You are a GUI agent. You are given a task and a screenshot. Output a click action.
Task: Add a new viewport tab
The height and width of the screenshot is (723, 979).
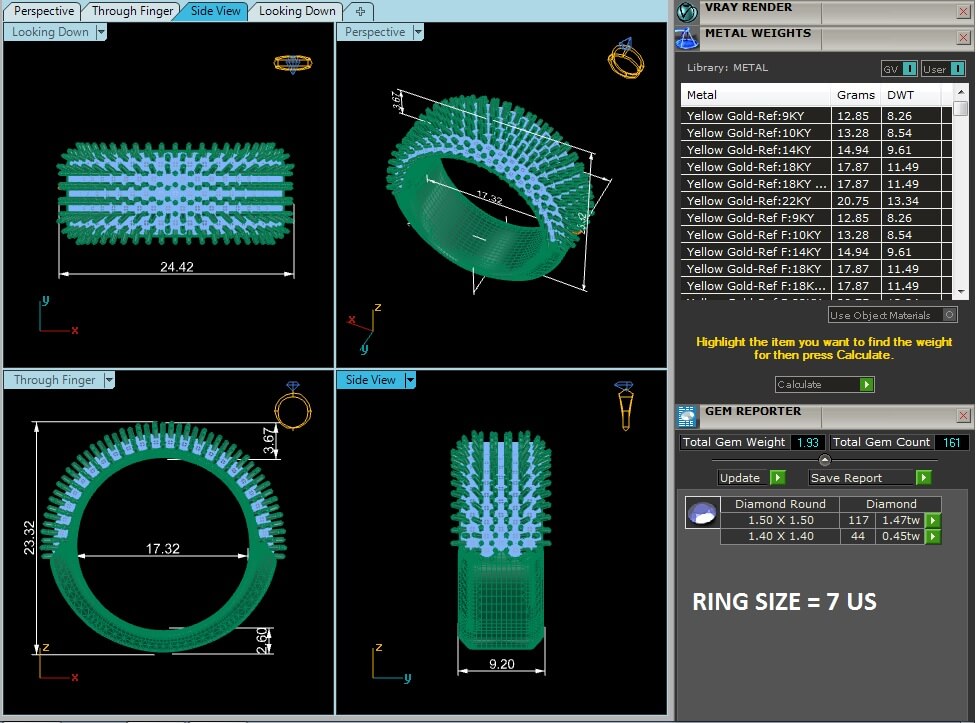click(359, 11)
